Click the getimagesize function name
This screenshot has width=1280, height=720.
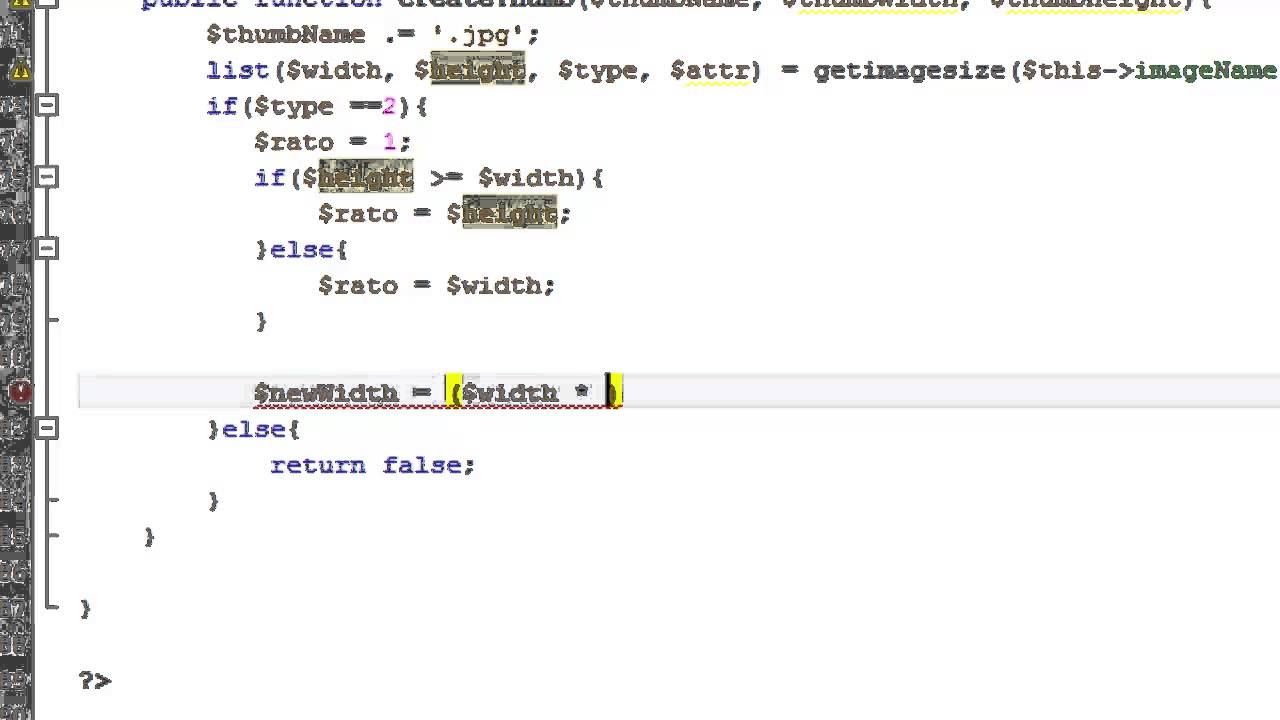(909, 70)
